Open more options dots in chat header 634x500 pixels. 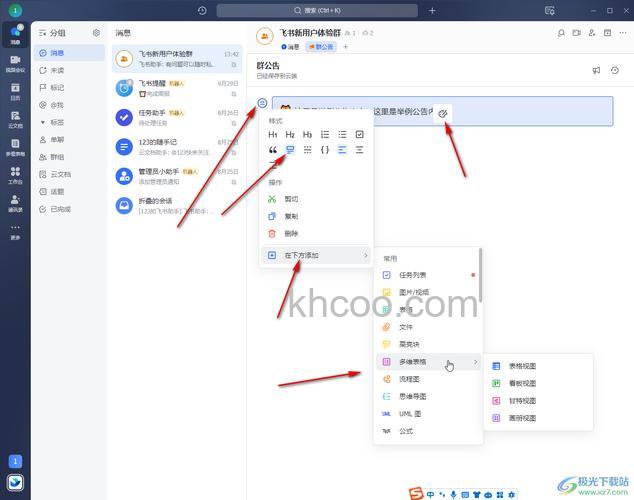(x=623, y=33)
